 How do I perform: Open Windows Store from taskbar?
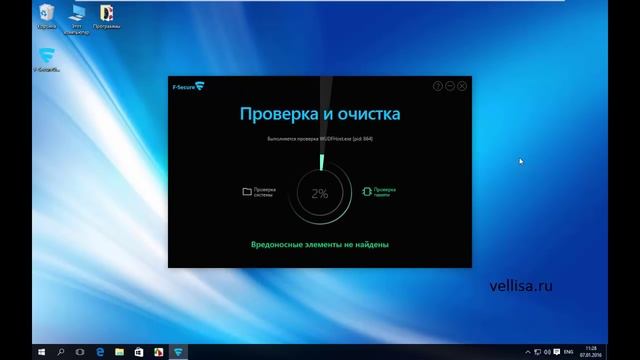tap(139, 352)
